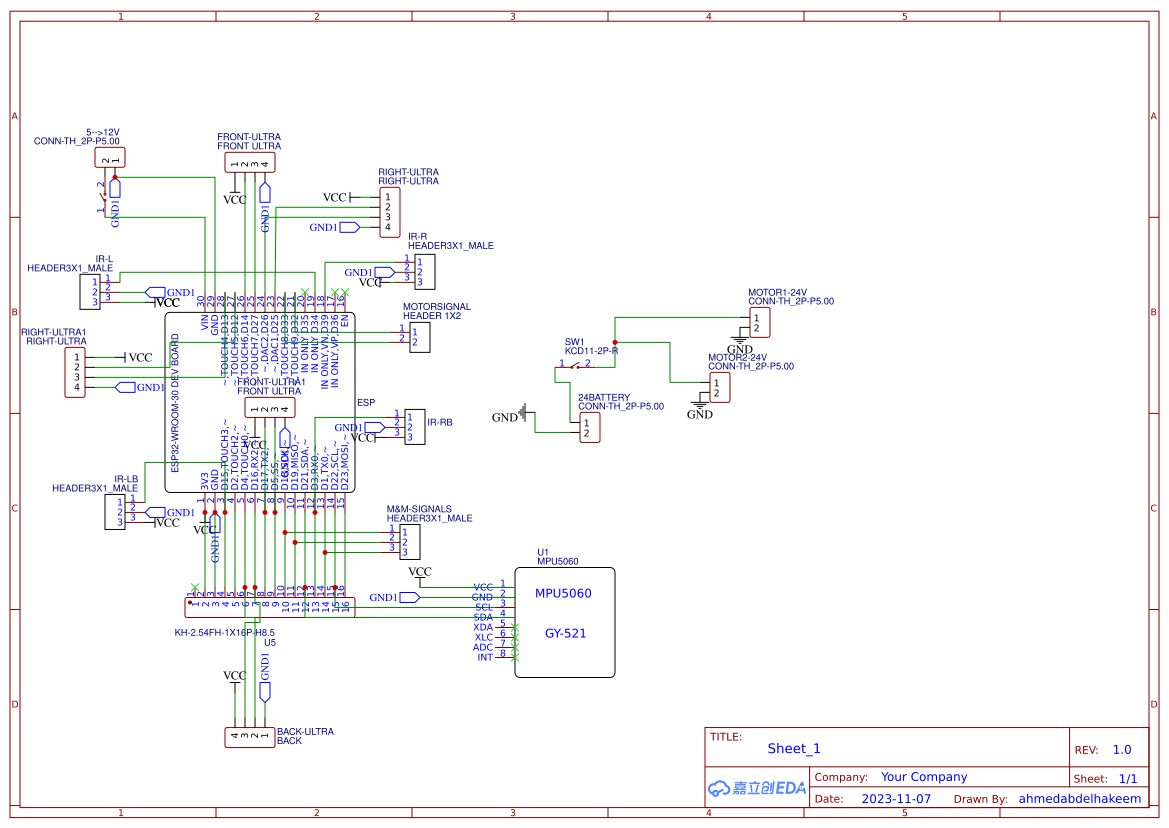
Task: Click the Sheet_1 title text
Action: [792, 748]
